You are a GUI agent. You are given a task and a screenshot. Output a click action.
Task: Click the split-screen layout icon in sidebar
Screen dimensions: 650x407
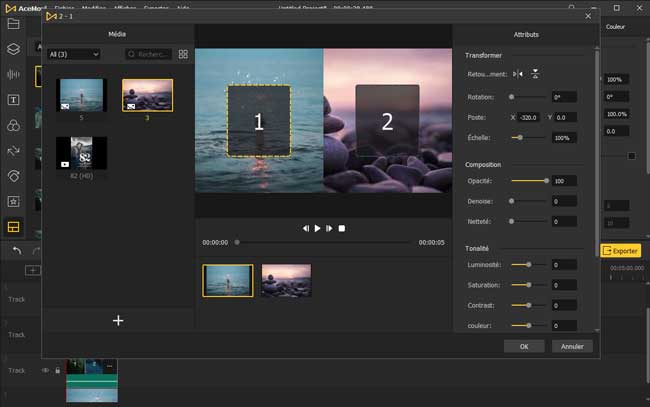coord(14,227)
